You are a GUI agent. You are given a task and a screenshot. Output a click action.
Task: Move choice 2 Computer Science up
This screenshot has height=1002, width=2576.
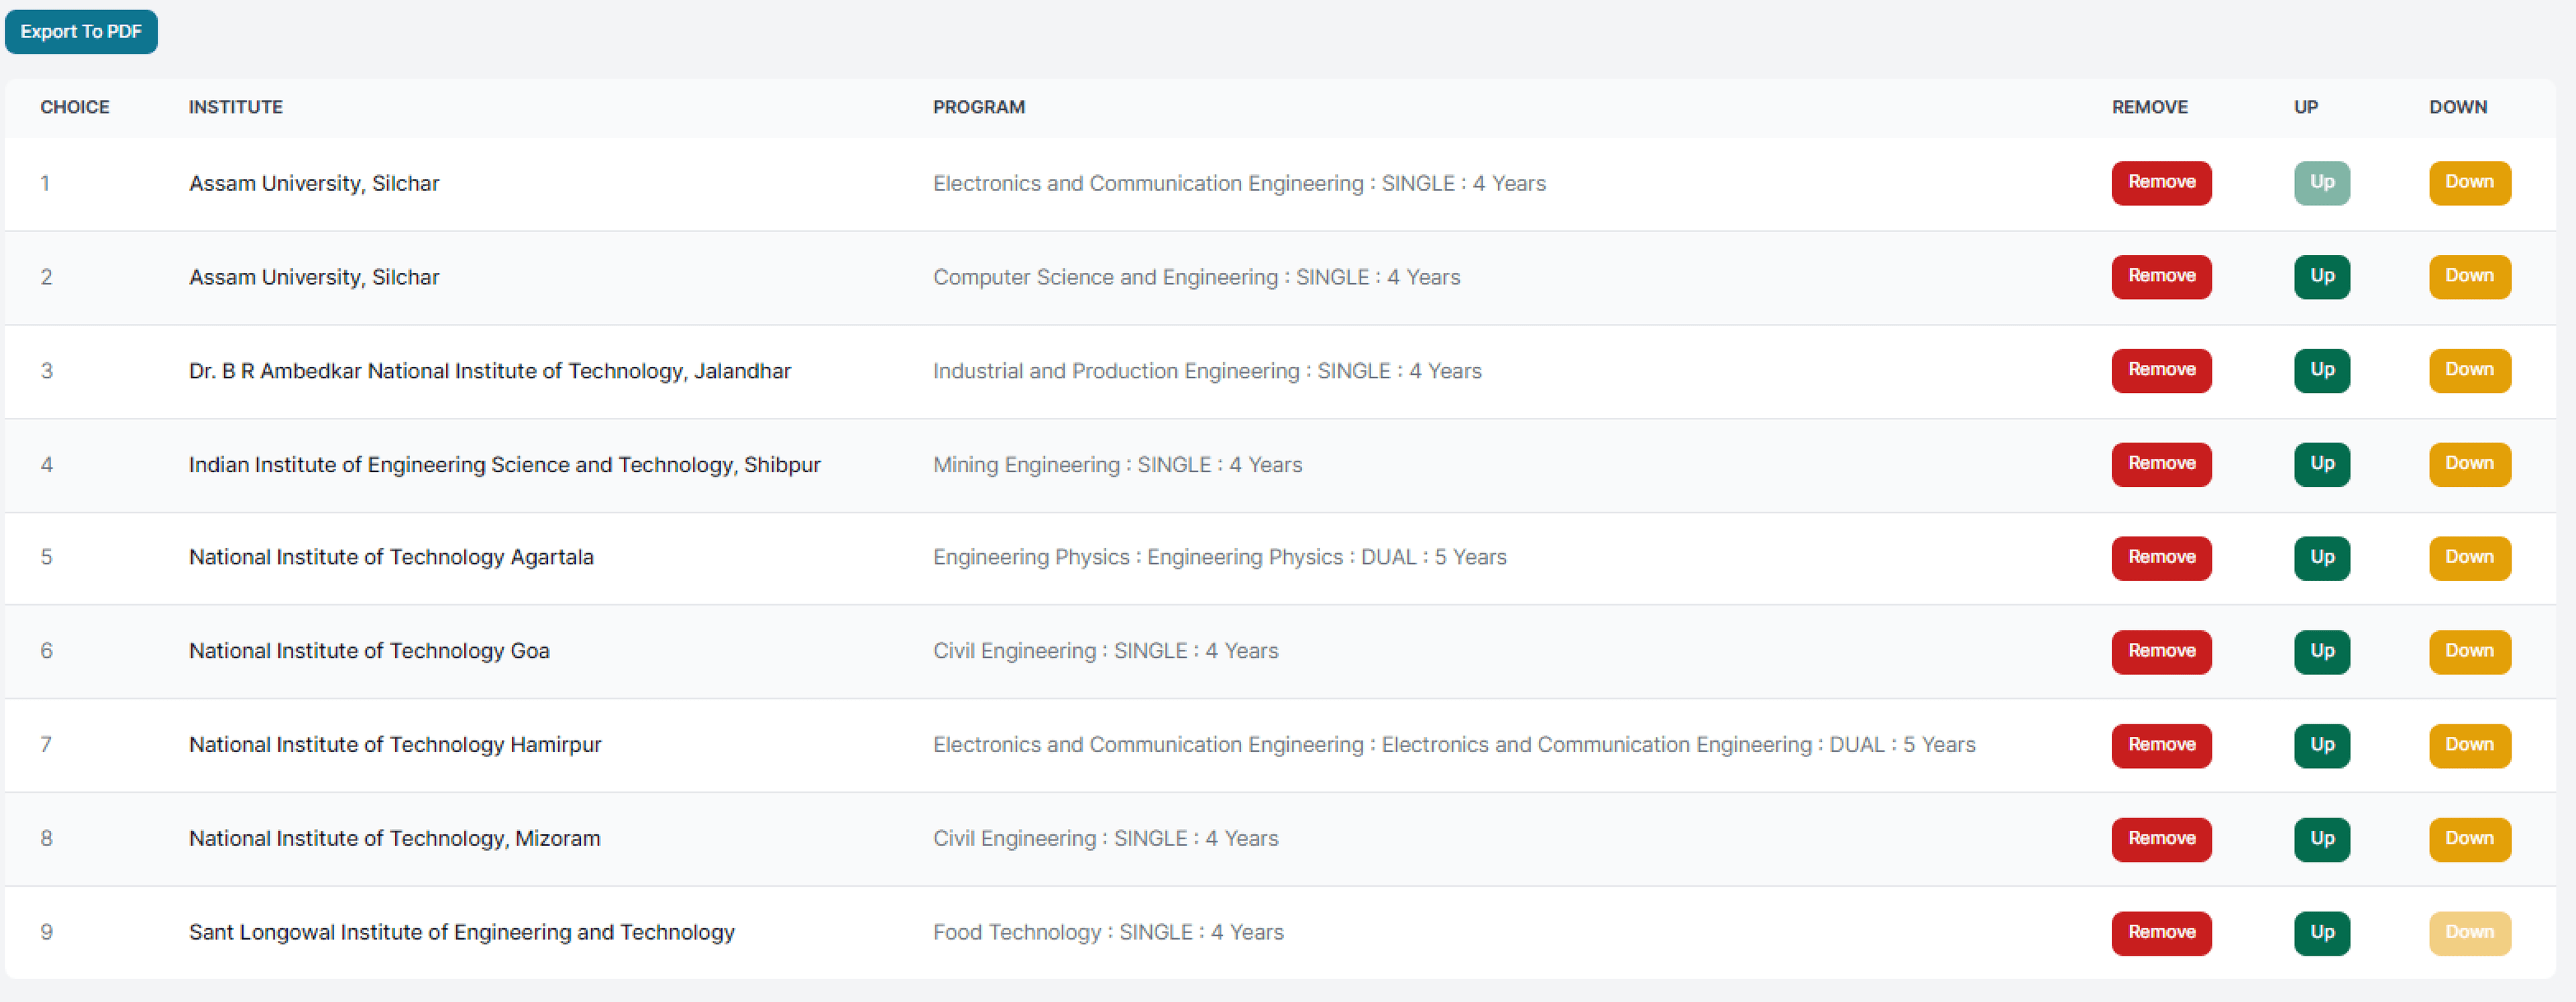pyautogui.click(x=2321, y=277)
